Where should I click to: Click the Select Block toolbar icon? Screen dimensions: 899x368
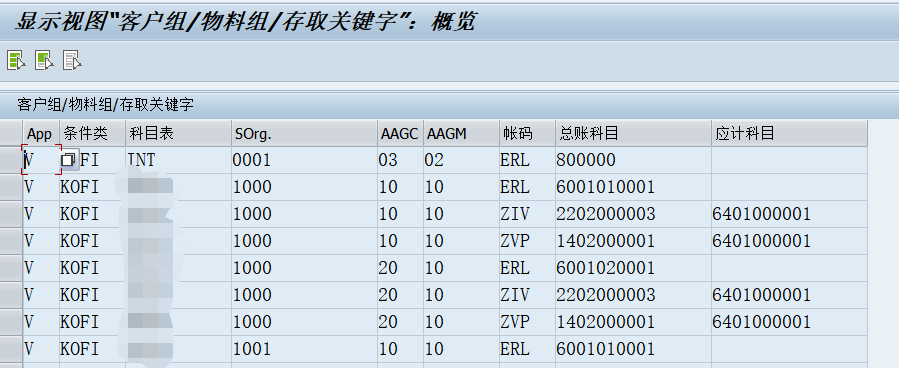click(44, 60)
